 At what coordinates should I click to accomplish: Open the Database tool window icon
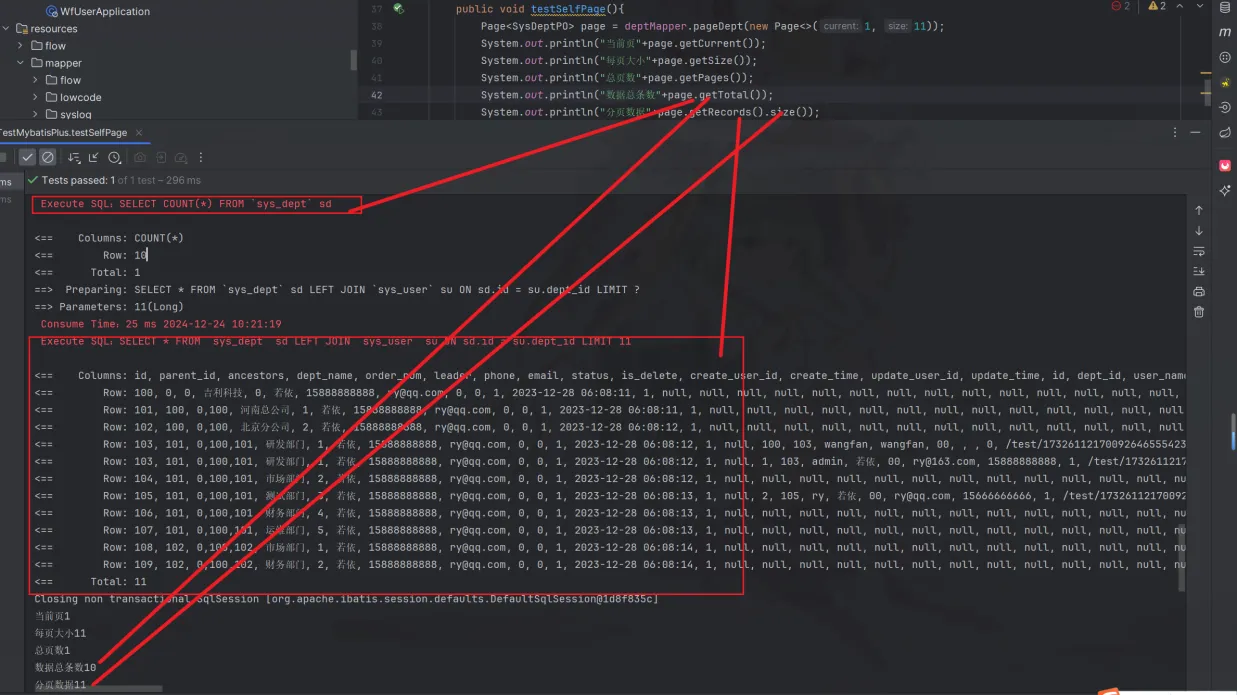click(1225, 8)
